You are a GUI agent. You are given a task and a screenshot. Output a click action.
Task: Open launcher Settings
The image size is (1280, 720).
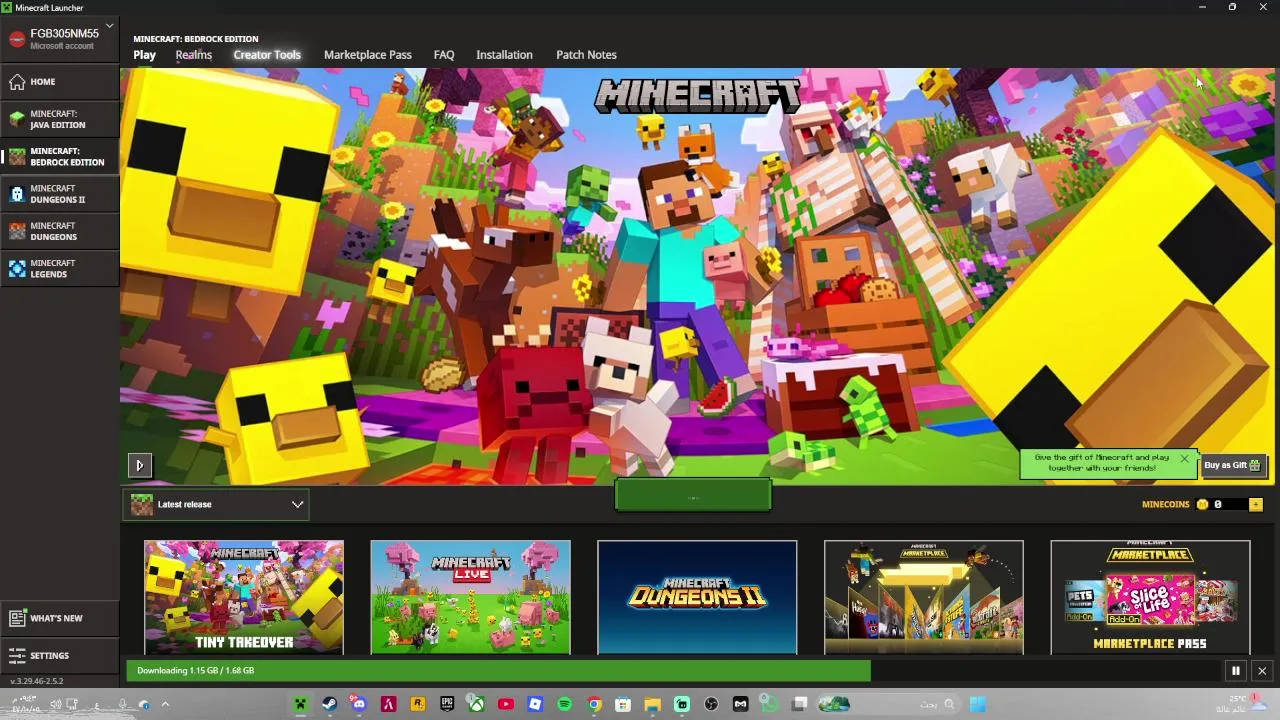click(x=60, y=656)
